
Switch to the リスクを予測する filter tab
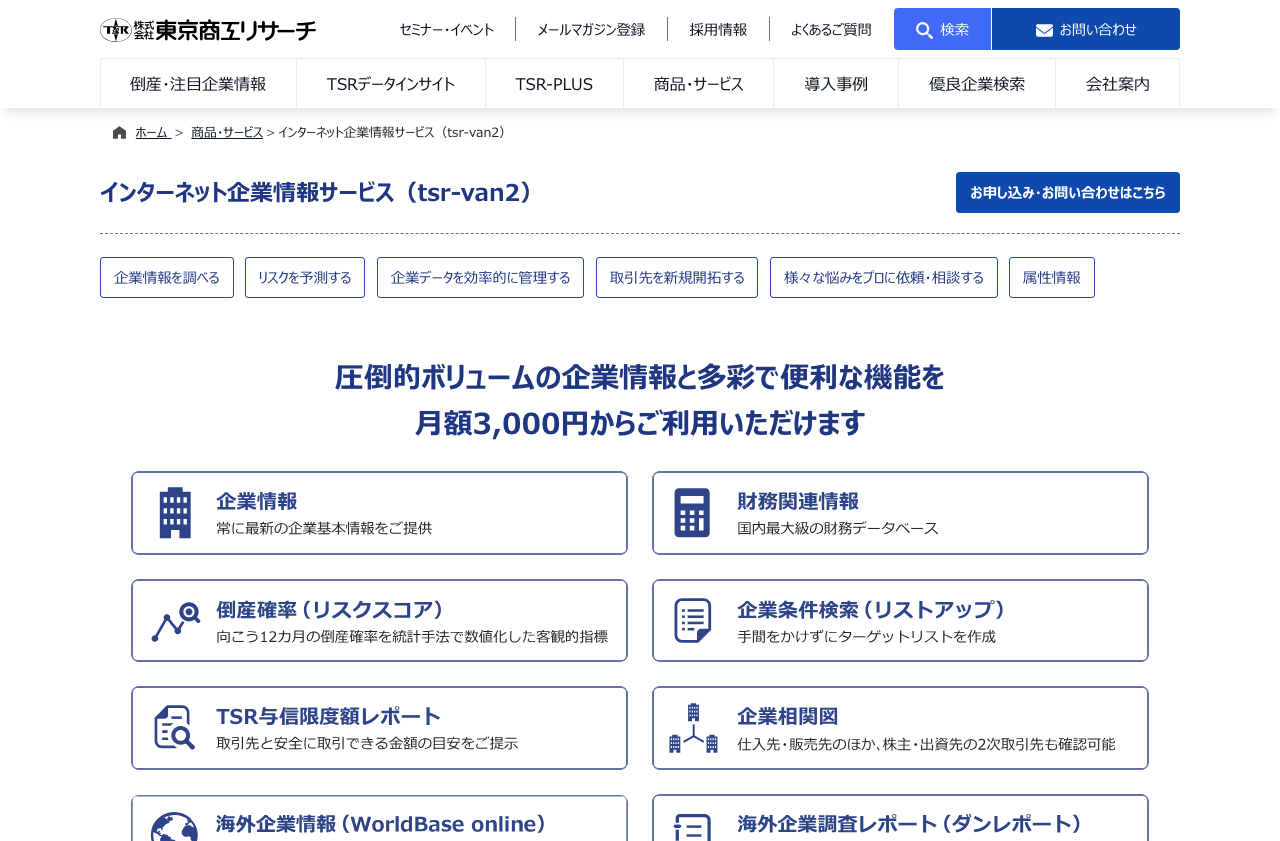click(305, 277)
